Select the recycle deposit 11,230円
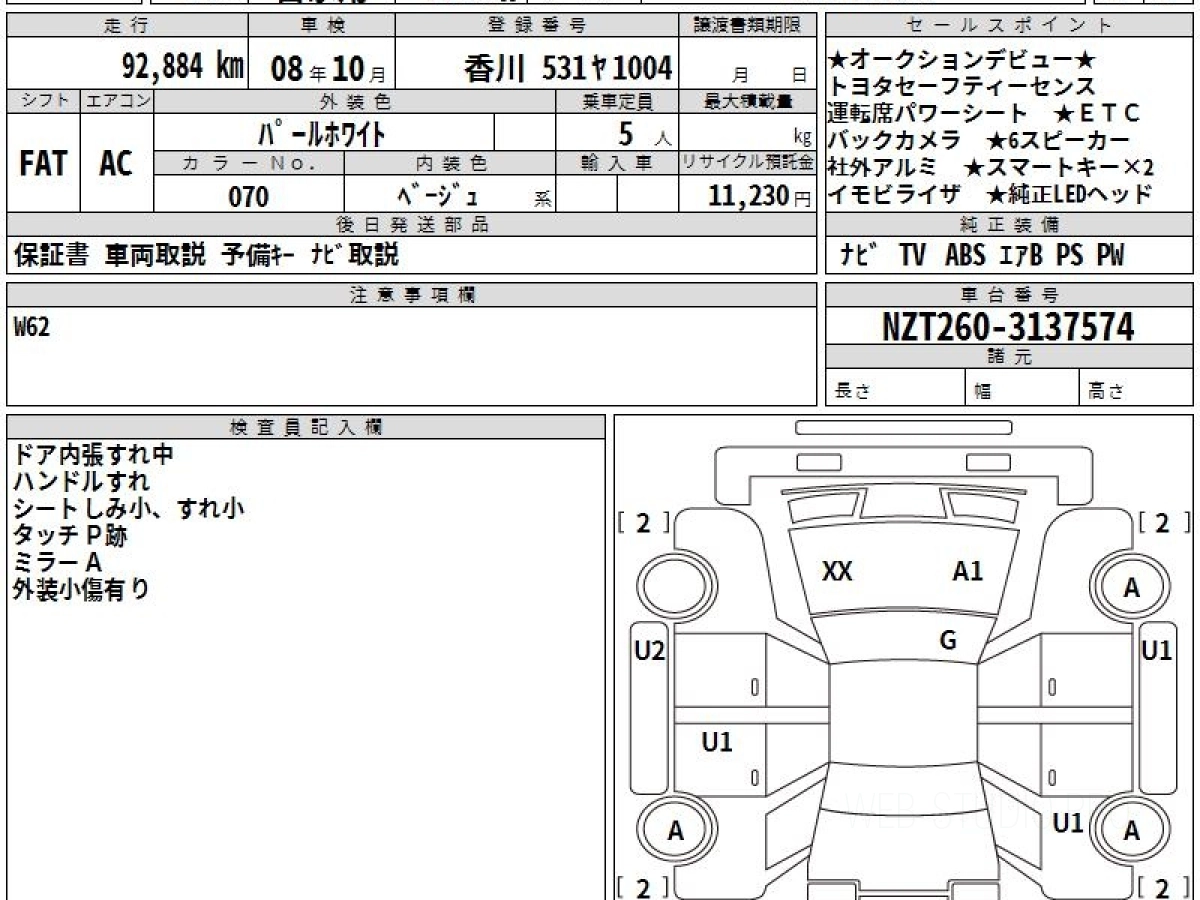Screen dimensions: 1200x900 (760, 196)
